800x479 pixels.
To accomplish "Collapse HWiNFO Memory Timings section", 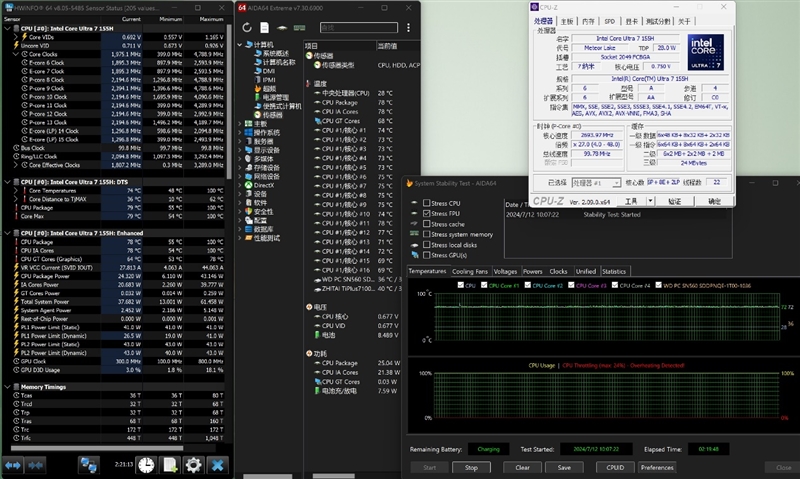I will click(x=8, y=387).
